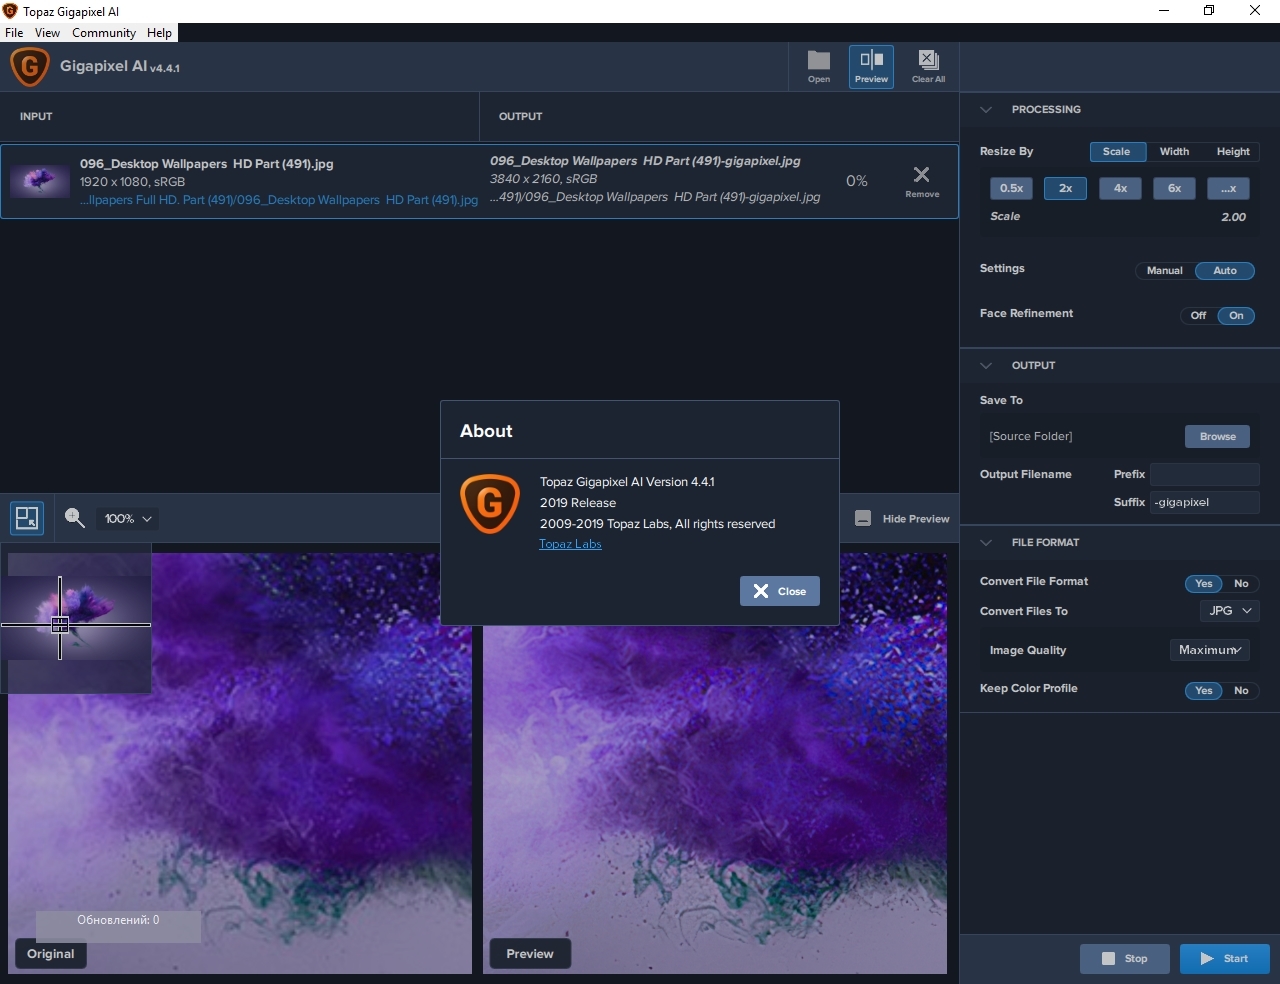Set Keep Color Profile to Yes

pos(1204,691)
